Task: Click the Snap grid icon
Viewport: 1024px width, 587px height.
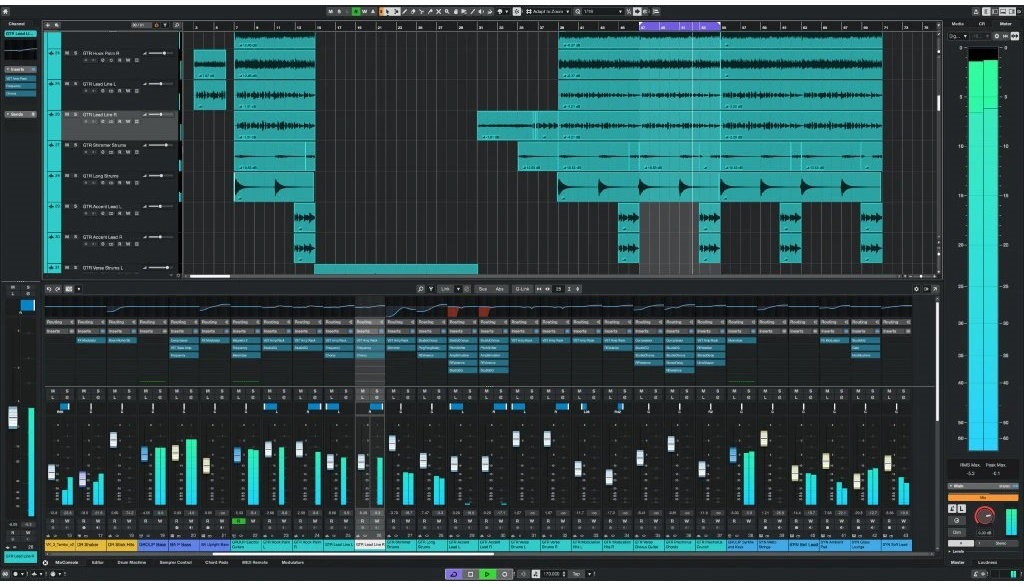Action: [x=528, y=11]
